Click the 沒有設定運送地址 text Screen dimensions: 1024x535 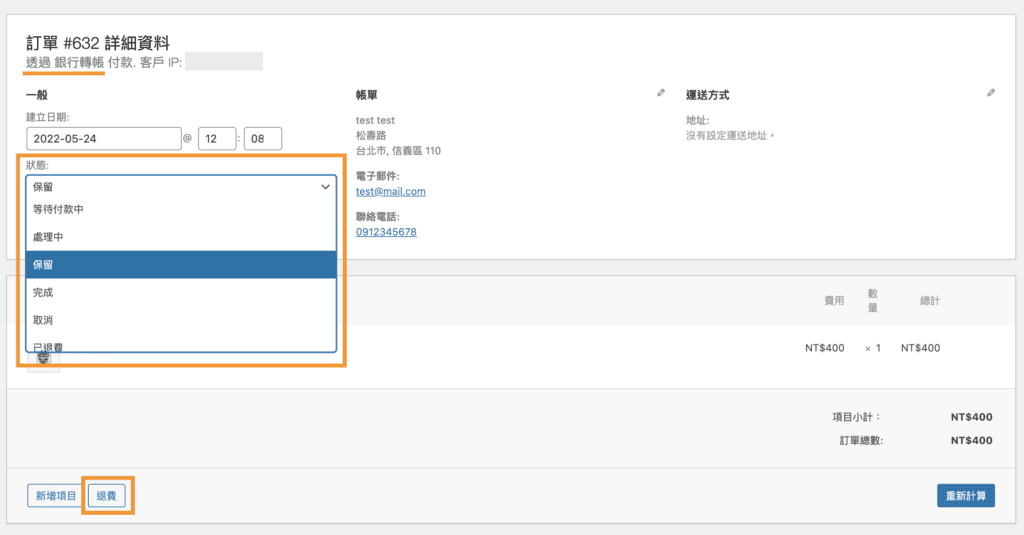[730, 136]
